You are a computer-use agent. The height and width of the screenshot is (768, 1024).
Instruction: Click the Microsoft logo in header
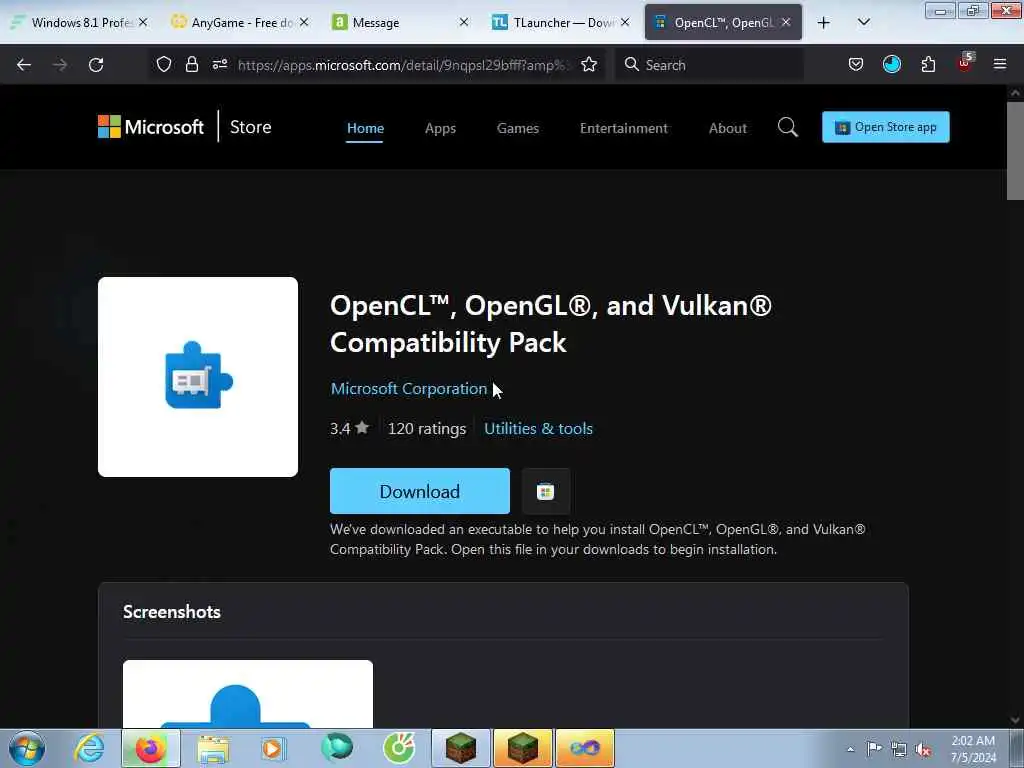point(151,127)
